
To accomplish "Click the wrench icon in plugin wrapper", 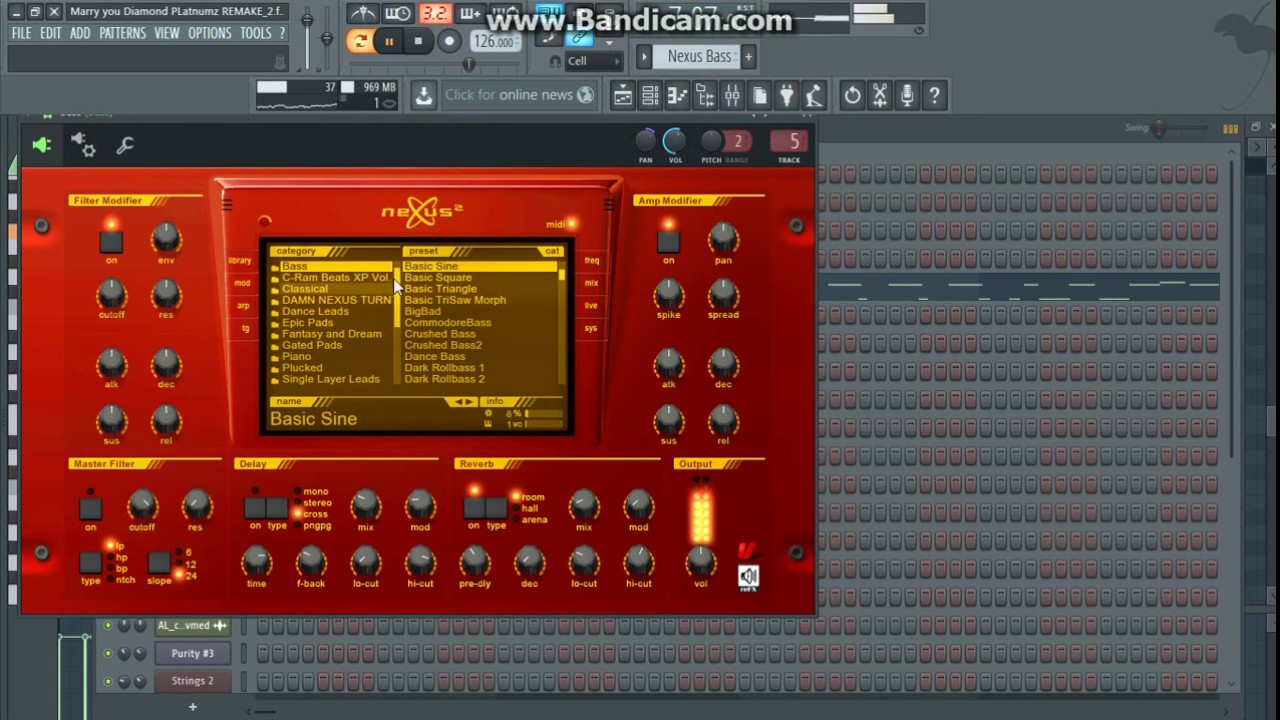I will pos(125,146).
